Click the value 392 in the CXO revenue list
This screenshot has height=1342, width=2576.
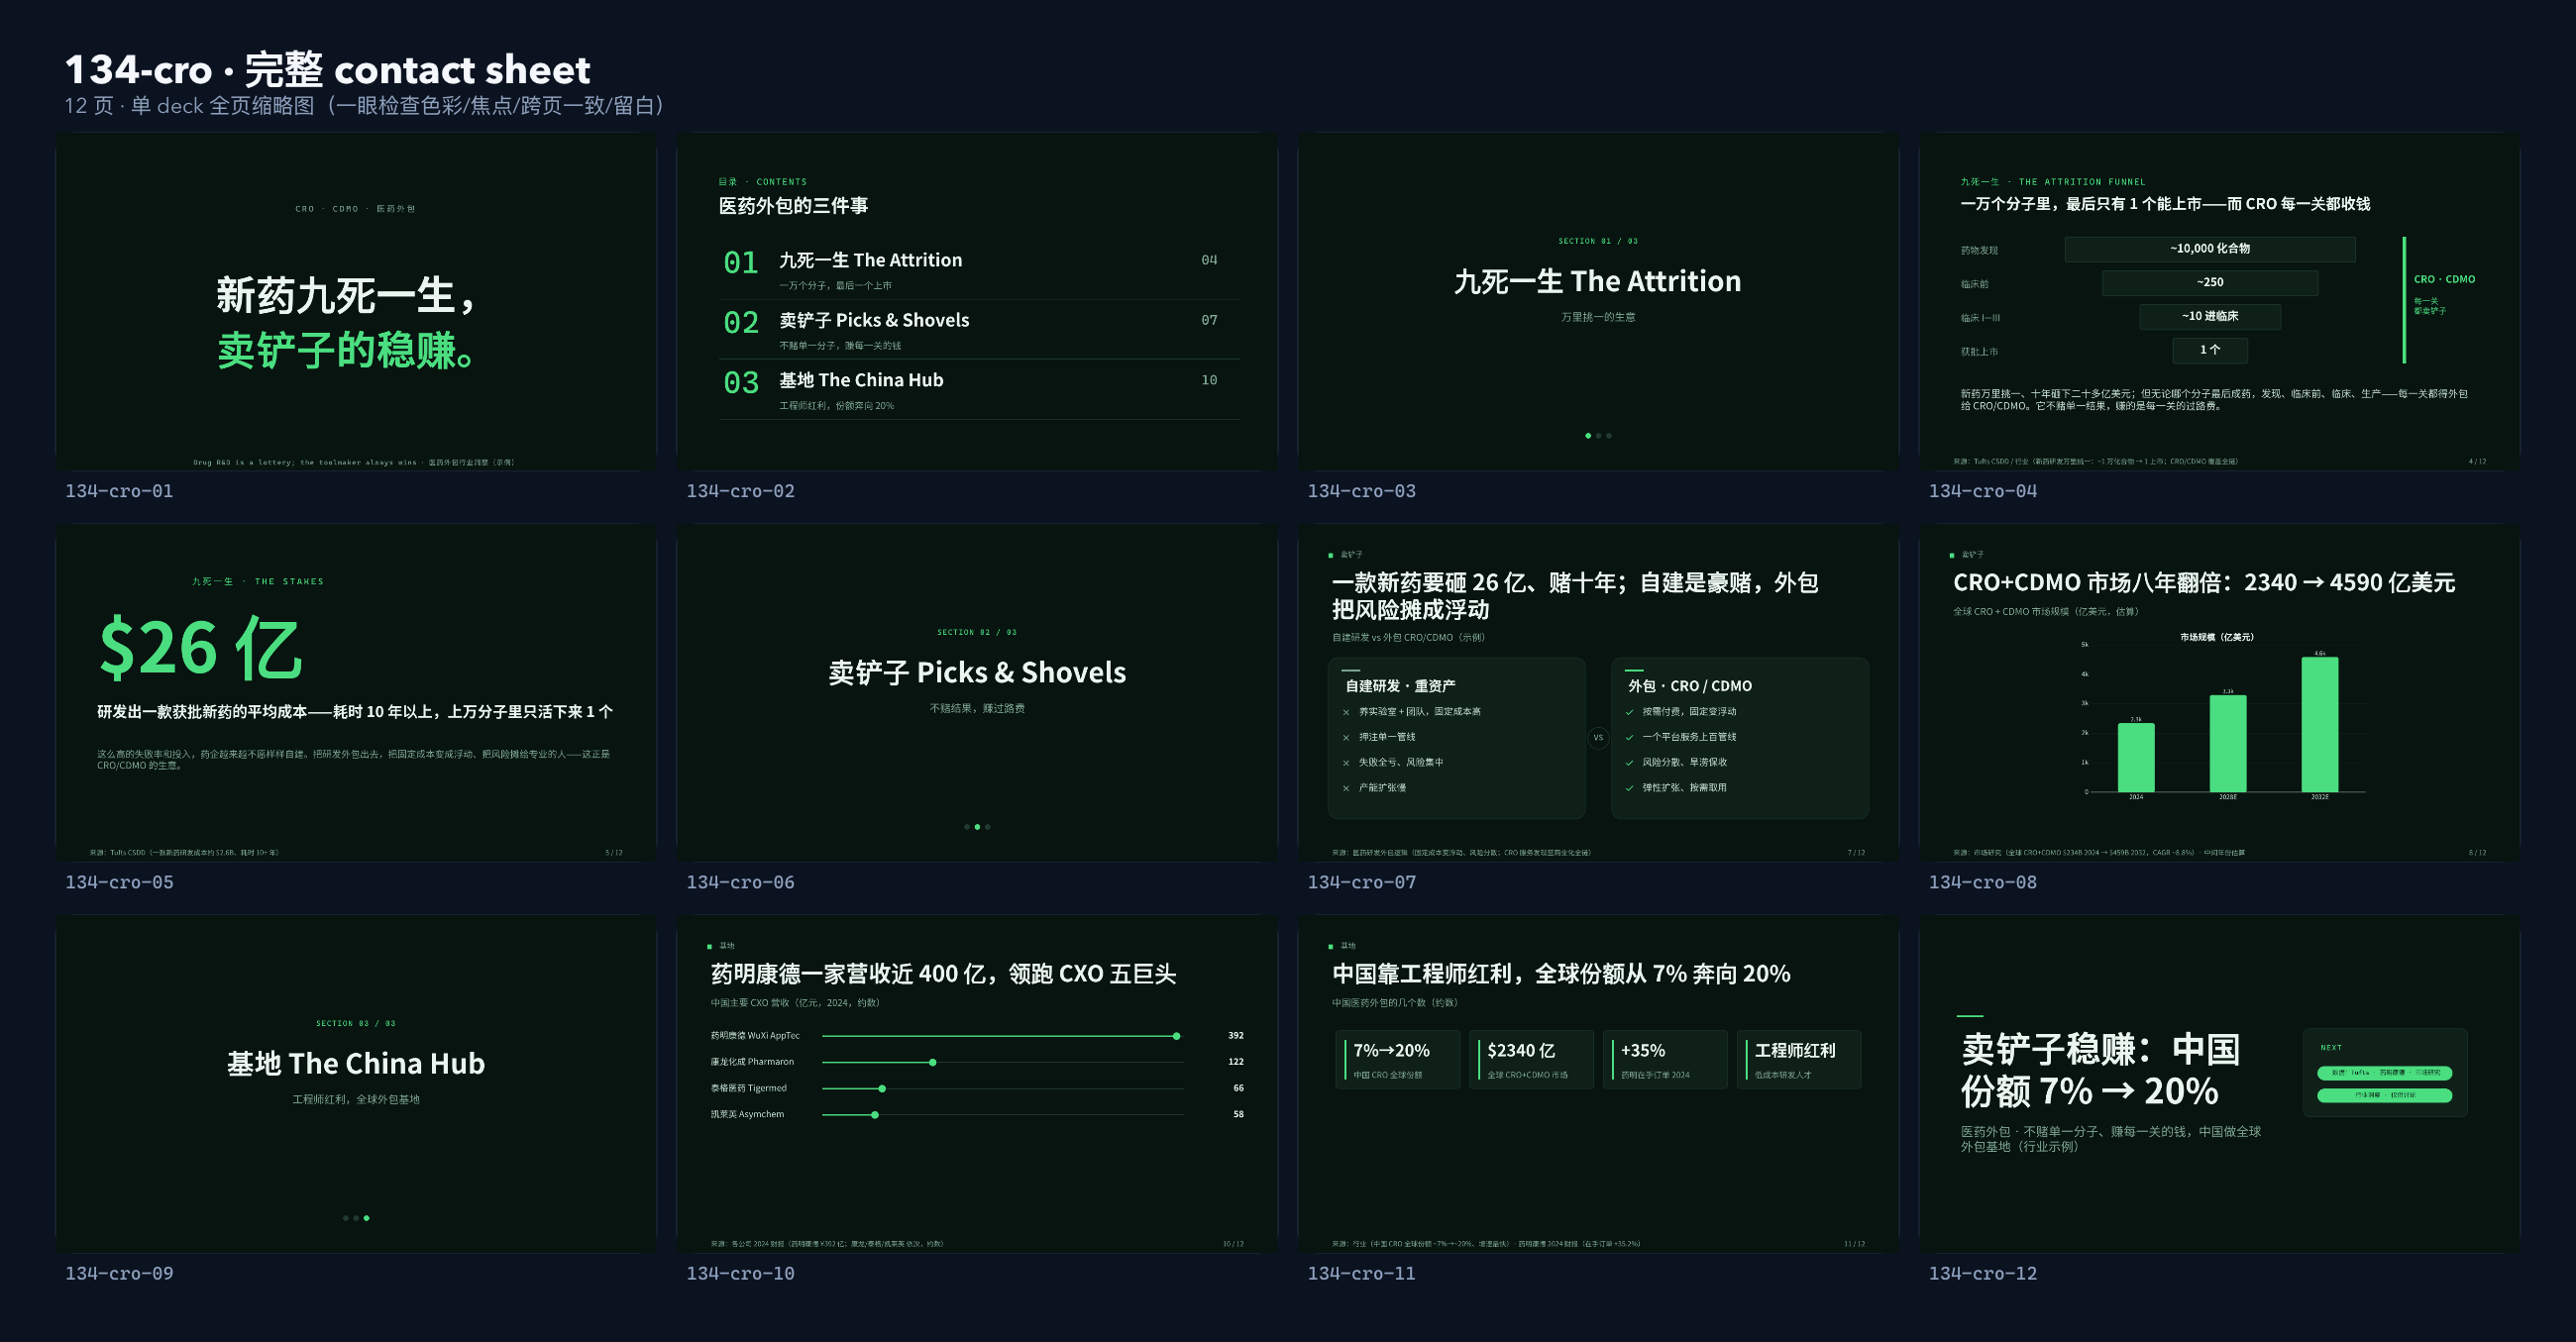1236,1036
